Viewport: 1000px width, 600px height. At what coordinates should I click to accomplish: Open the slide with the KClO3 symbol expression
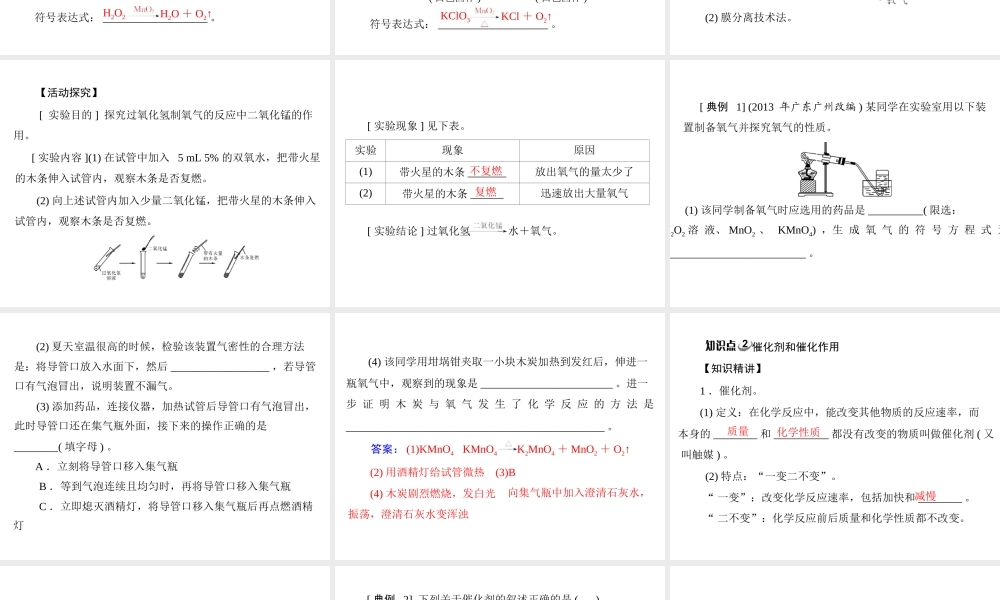coord(499,27)
